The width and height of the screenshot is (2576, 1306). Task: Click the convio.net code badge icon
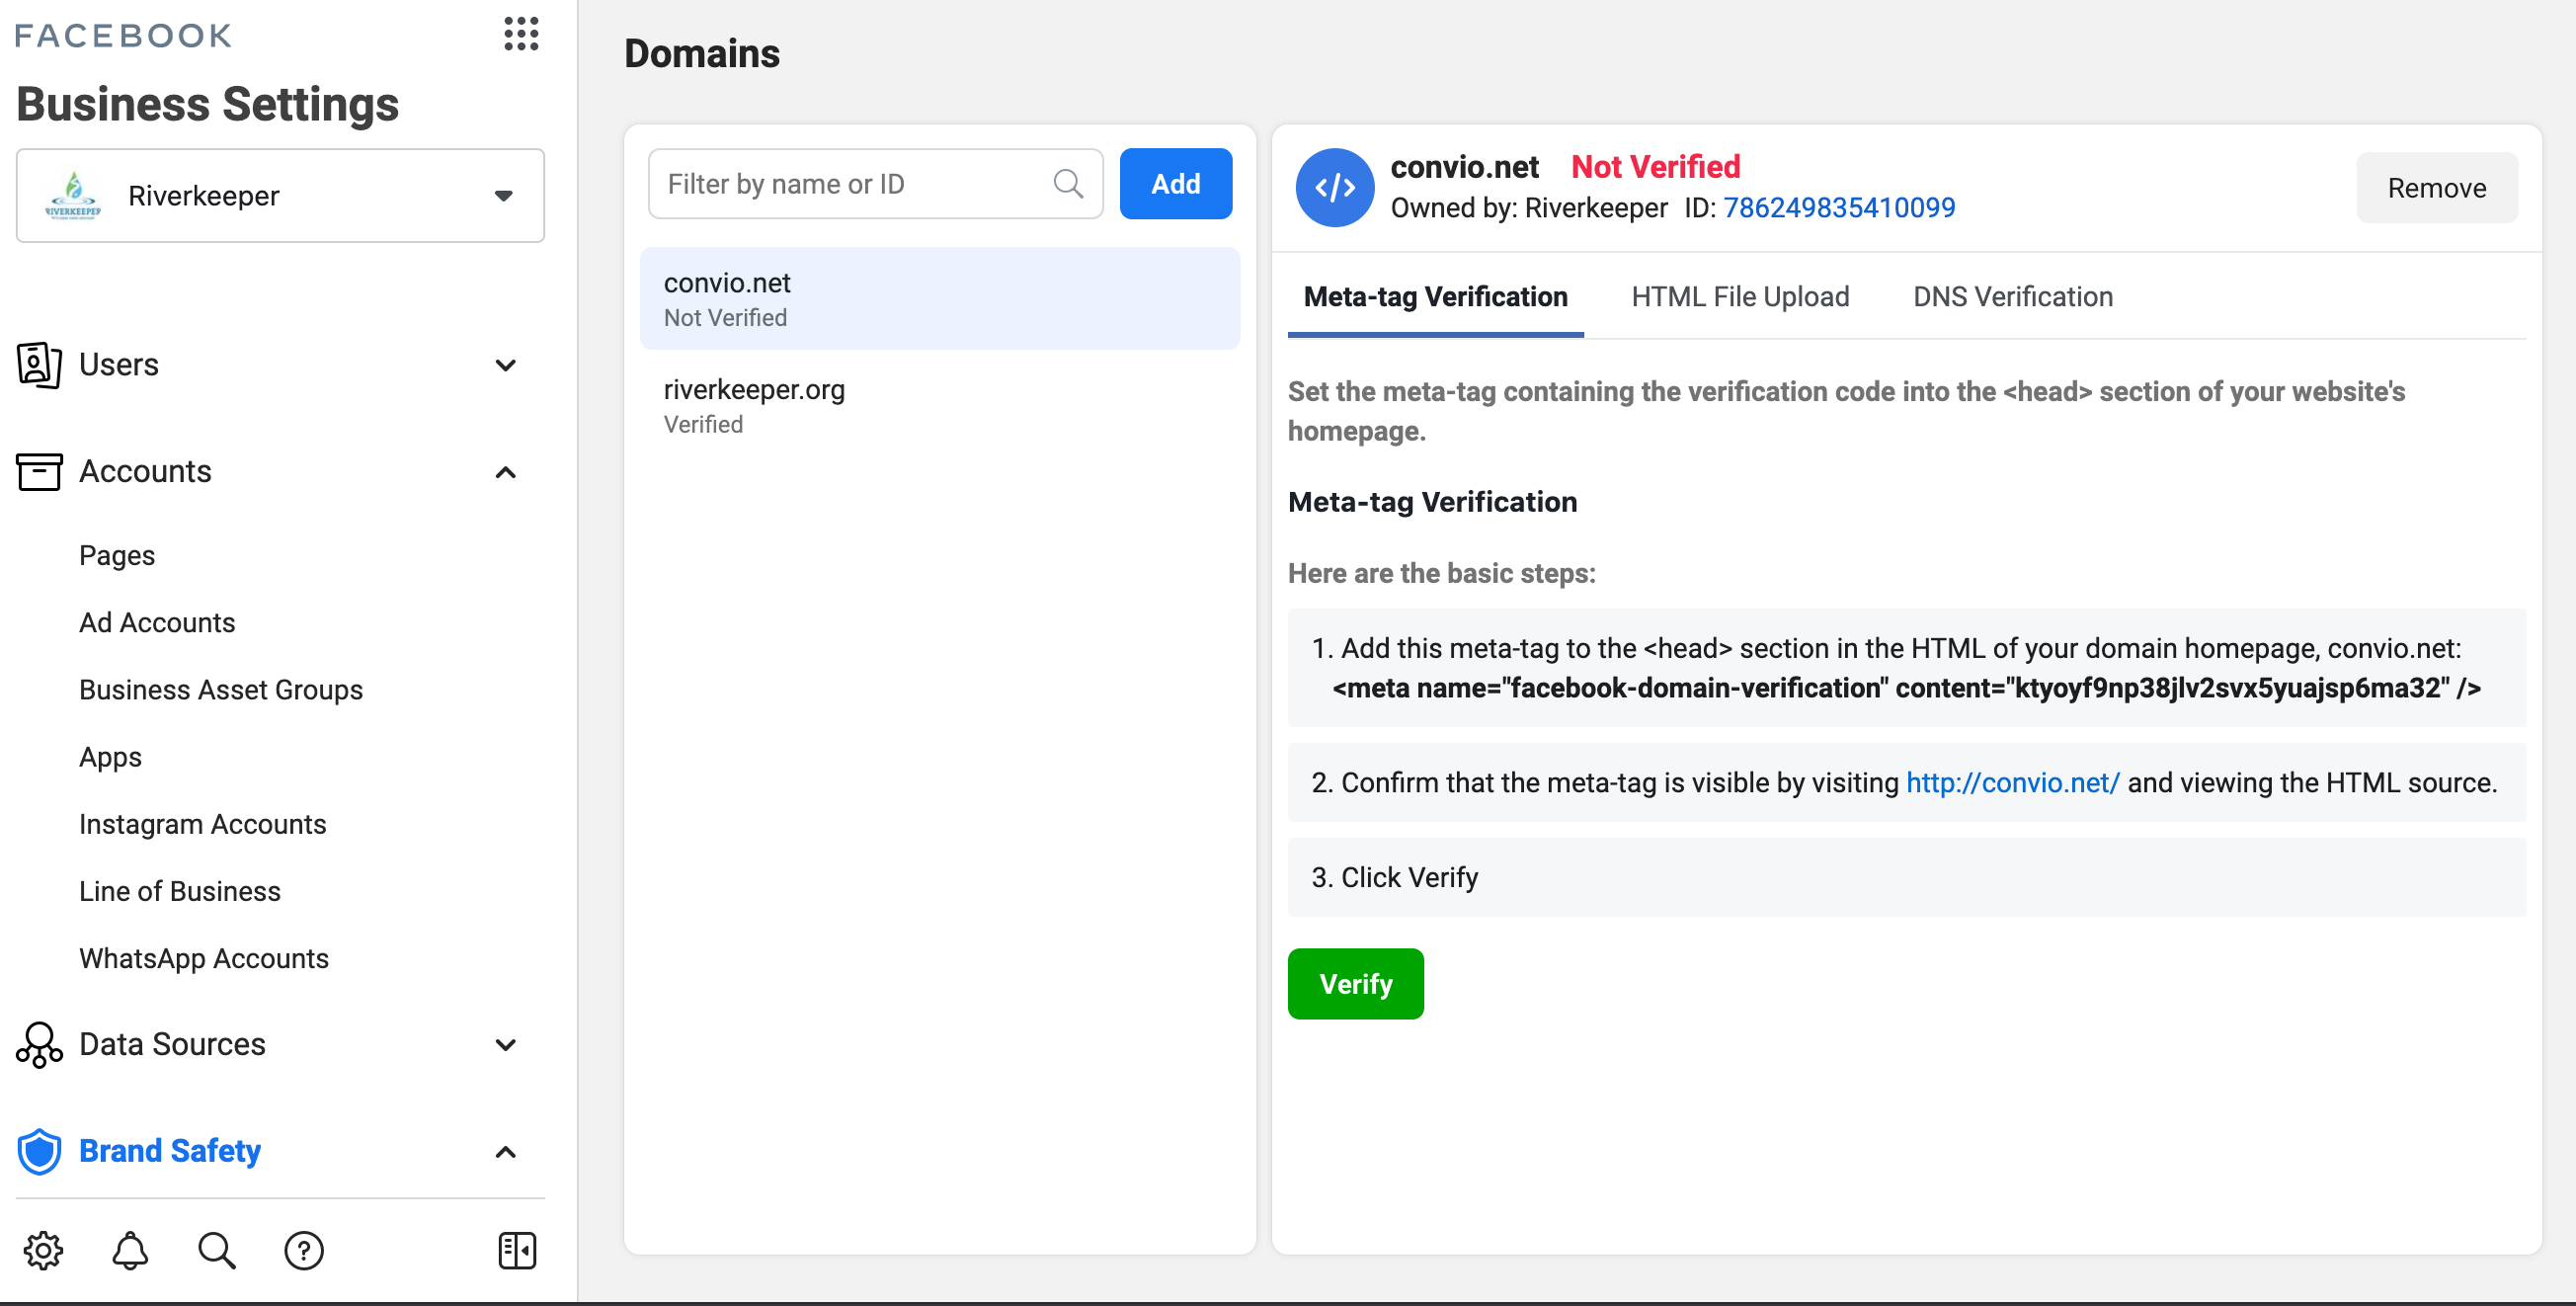1335,187
